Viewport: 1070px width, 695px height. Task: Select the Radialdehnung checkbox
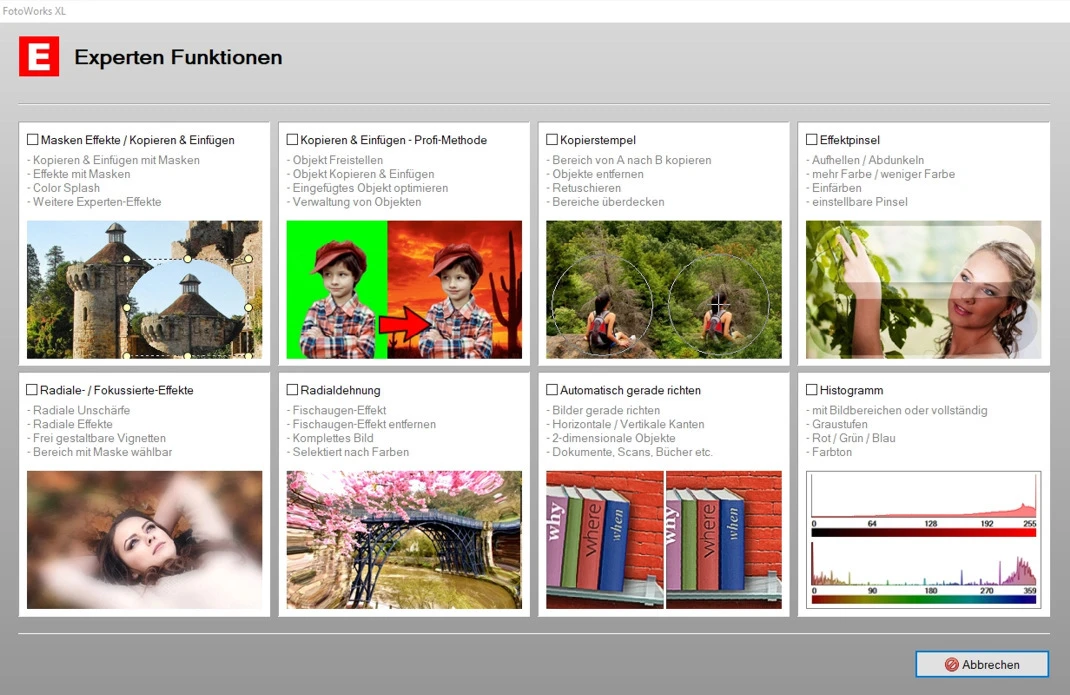point(293,390)
